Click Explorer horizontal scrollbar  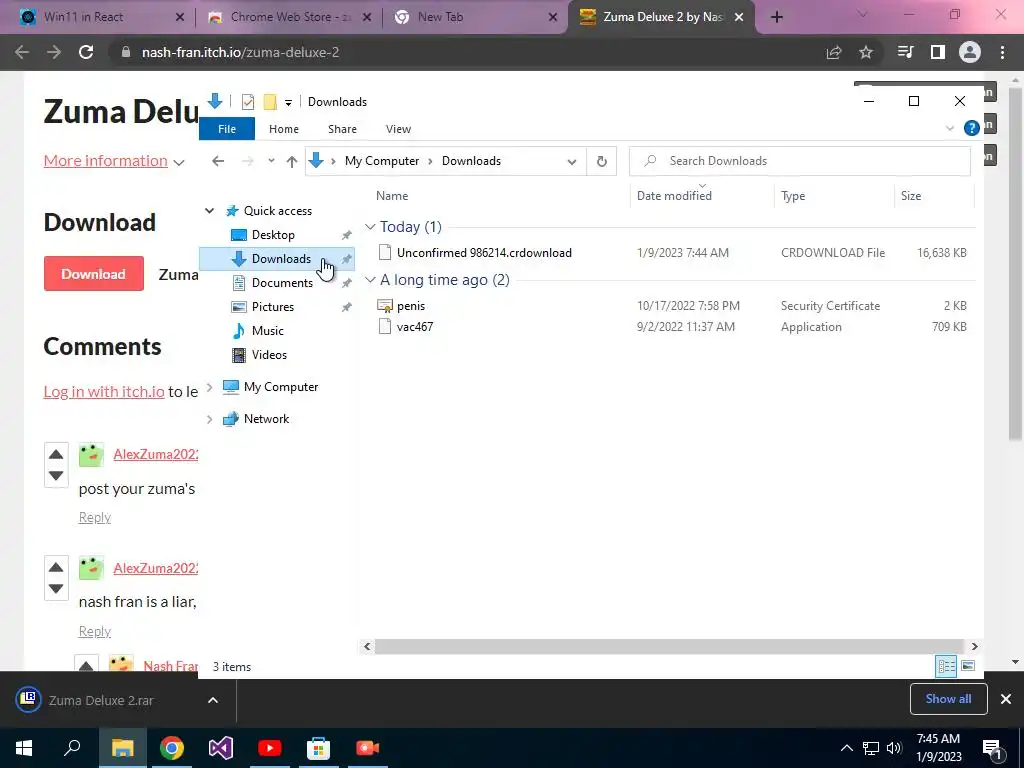(x=669, y=646)
